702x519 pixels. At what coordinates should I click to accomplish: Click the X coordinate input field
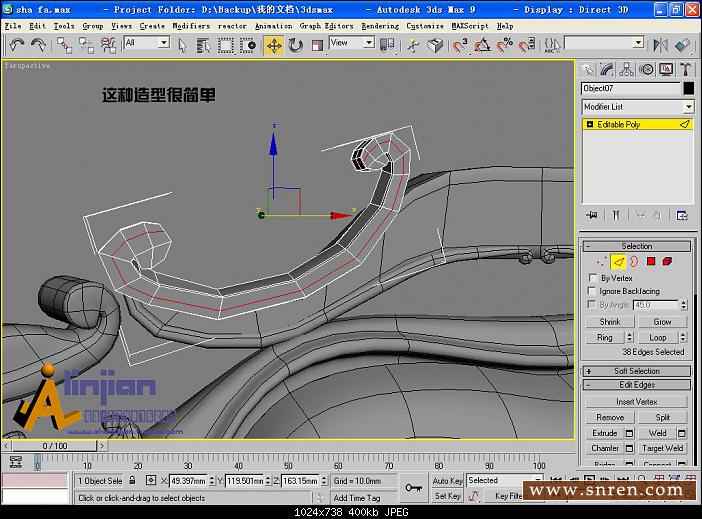pos(189,481)
